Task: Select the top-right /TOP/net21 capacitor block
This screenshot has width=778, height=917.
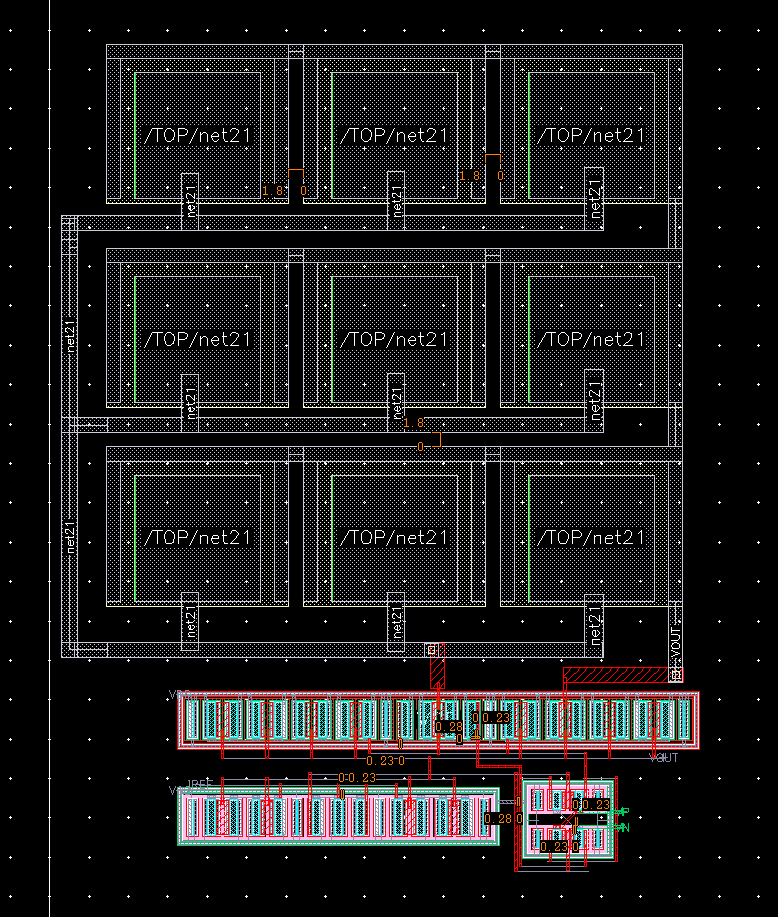Action: 591,124
